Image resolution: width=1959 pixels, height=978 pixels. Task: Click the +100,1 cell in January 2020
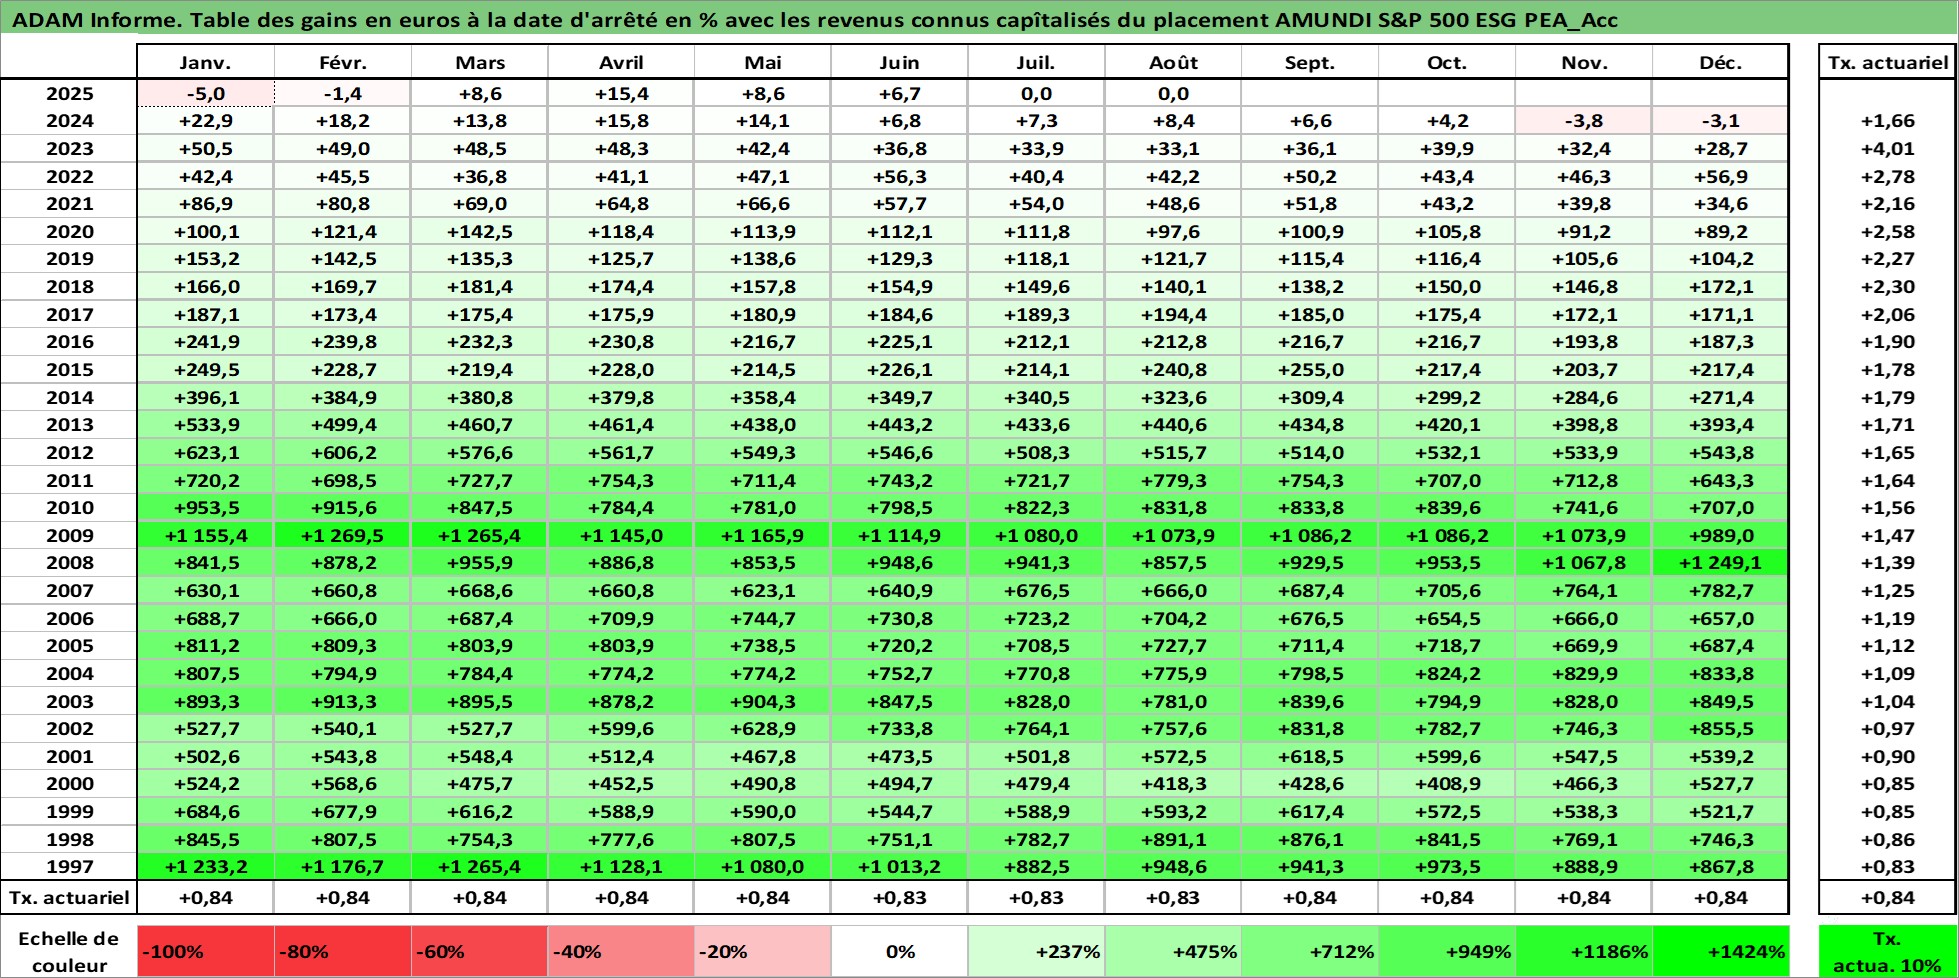pyautogui.click(x=205, y=232)
